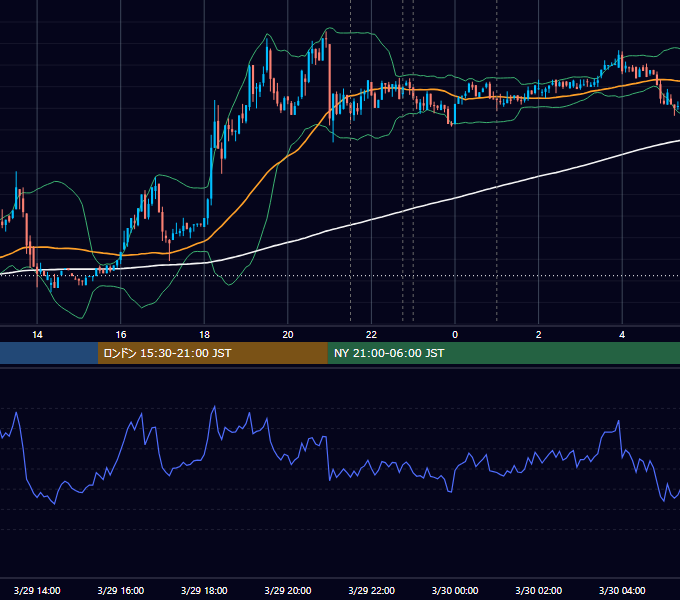Viewport: 680px width, 600px height.
Task: Click the '3/29 20:00' date label
Action: point(288,590)
